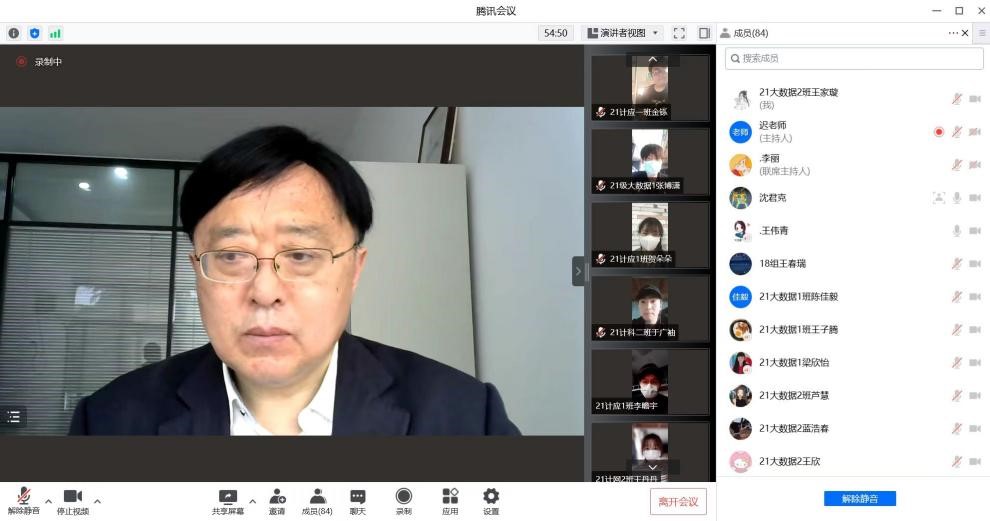
Task: Open the 应用 apps icon
Action: [x=450, y=501]
